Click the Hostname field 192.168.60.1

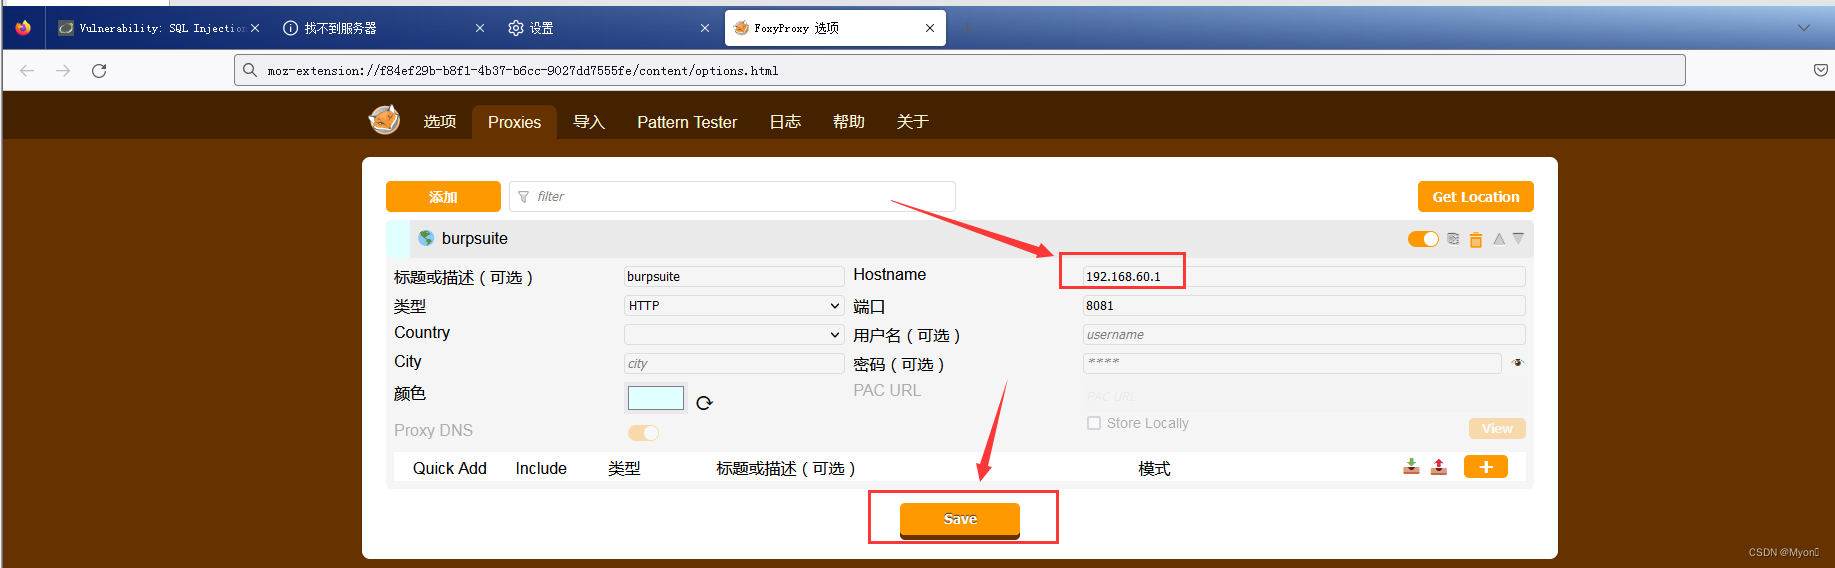pyautogui.click(x=1304, y=276)
